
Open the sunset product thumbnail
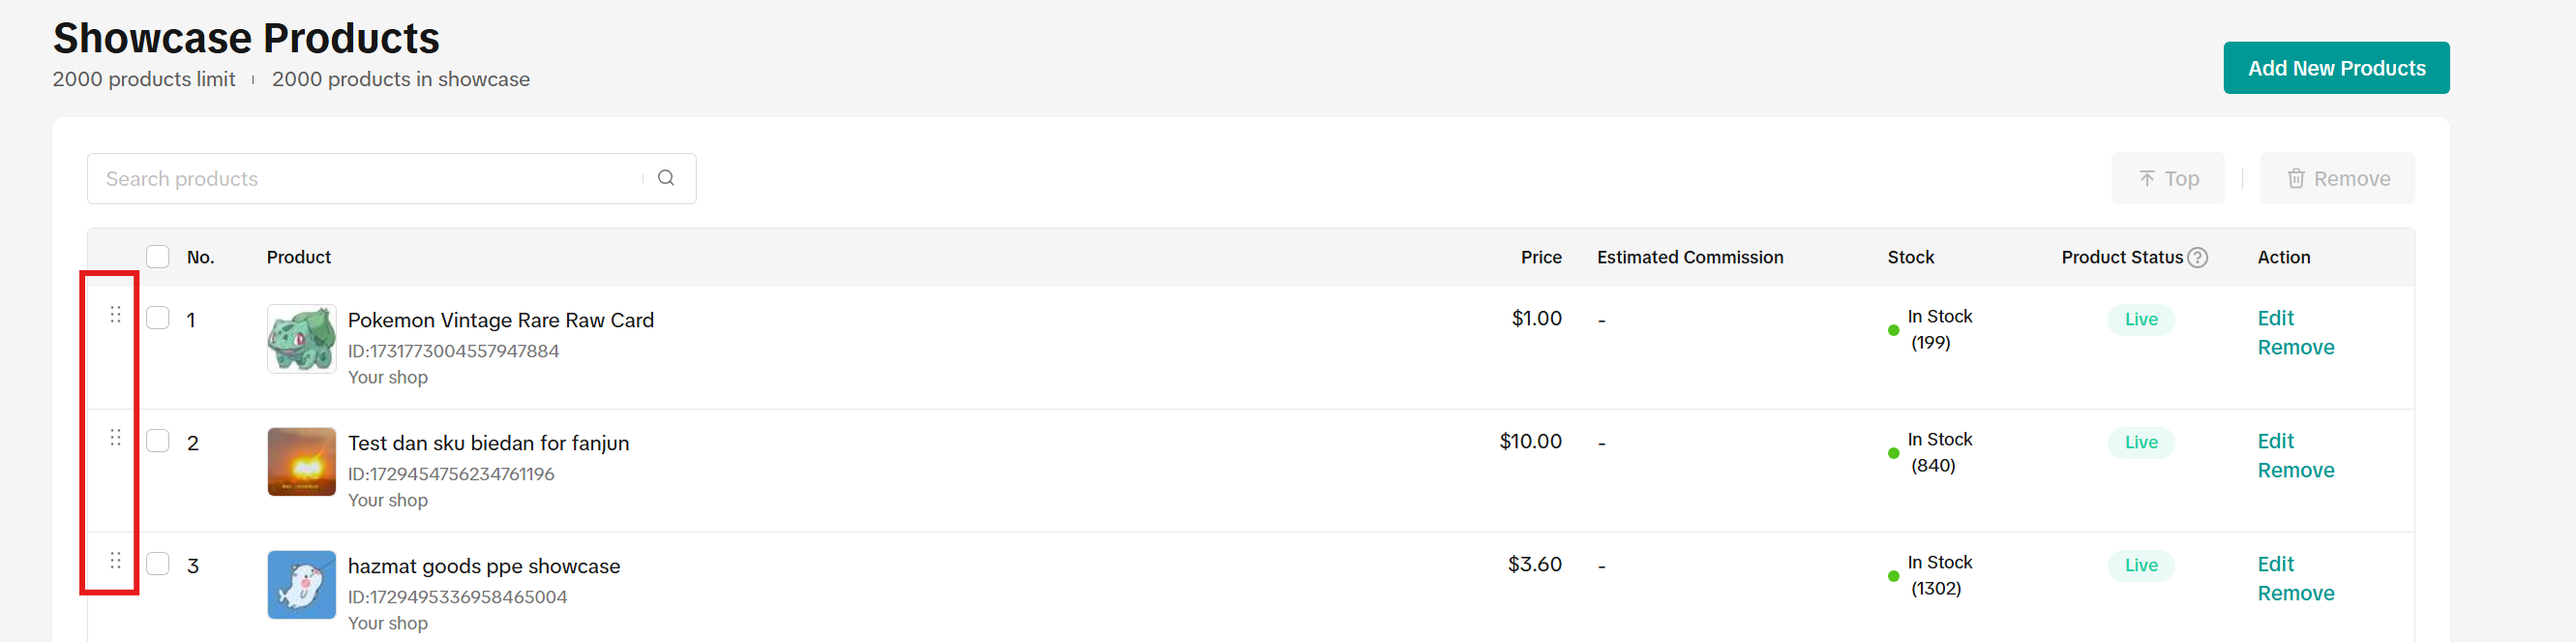301,462
